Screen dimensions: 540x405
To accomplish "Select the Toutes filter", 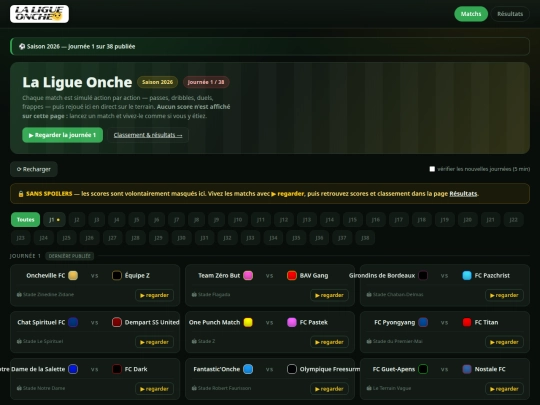I will (25, 220).
